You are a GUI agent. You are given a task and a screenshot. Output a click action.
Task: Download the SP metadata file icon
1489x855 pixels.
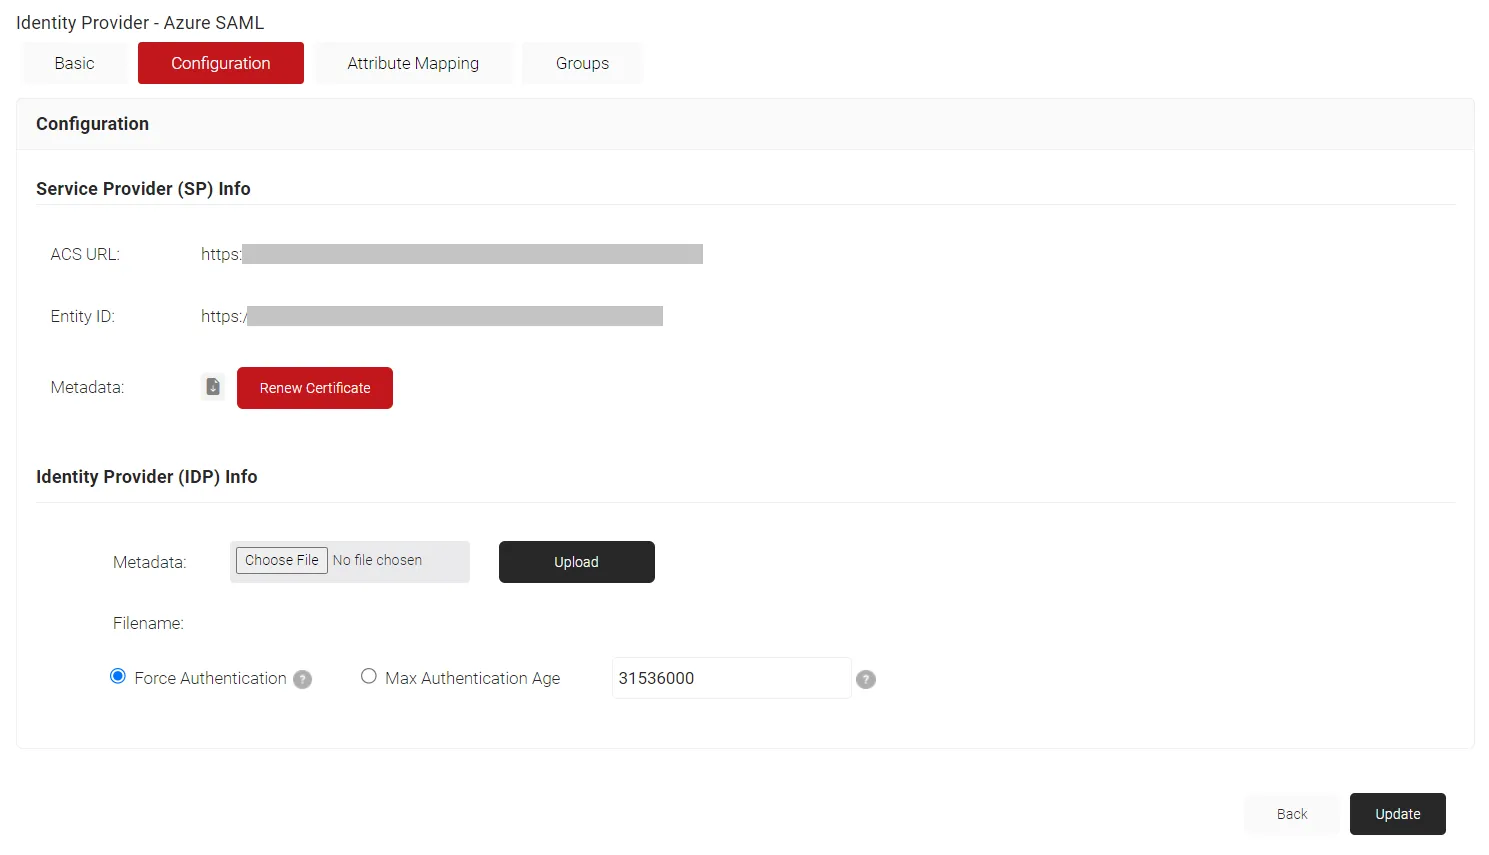[213, 387]
